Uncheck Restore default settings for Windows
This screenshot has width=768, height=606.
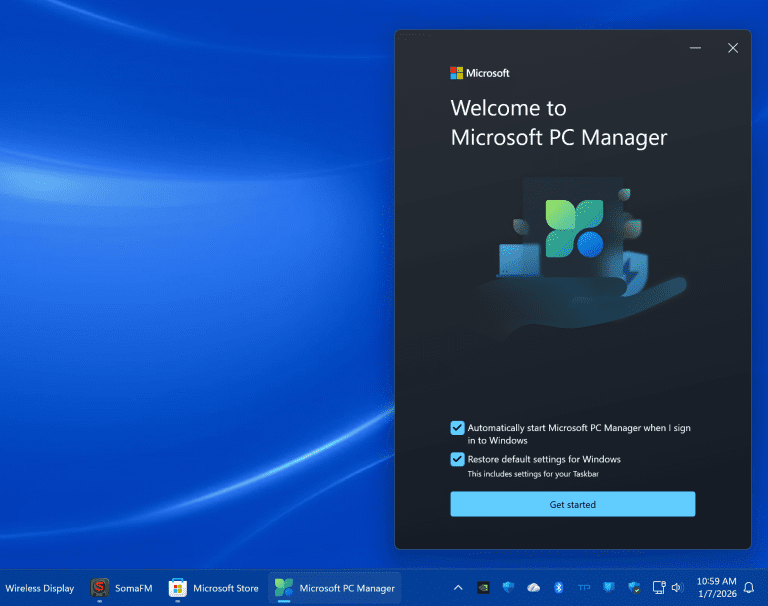[457, 460]
